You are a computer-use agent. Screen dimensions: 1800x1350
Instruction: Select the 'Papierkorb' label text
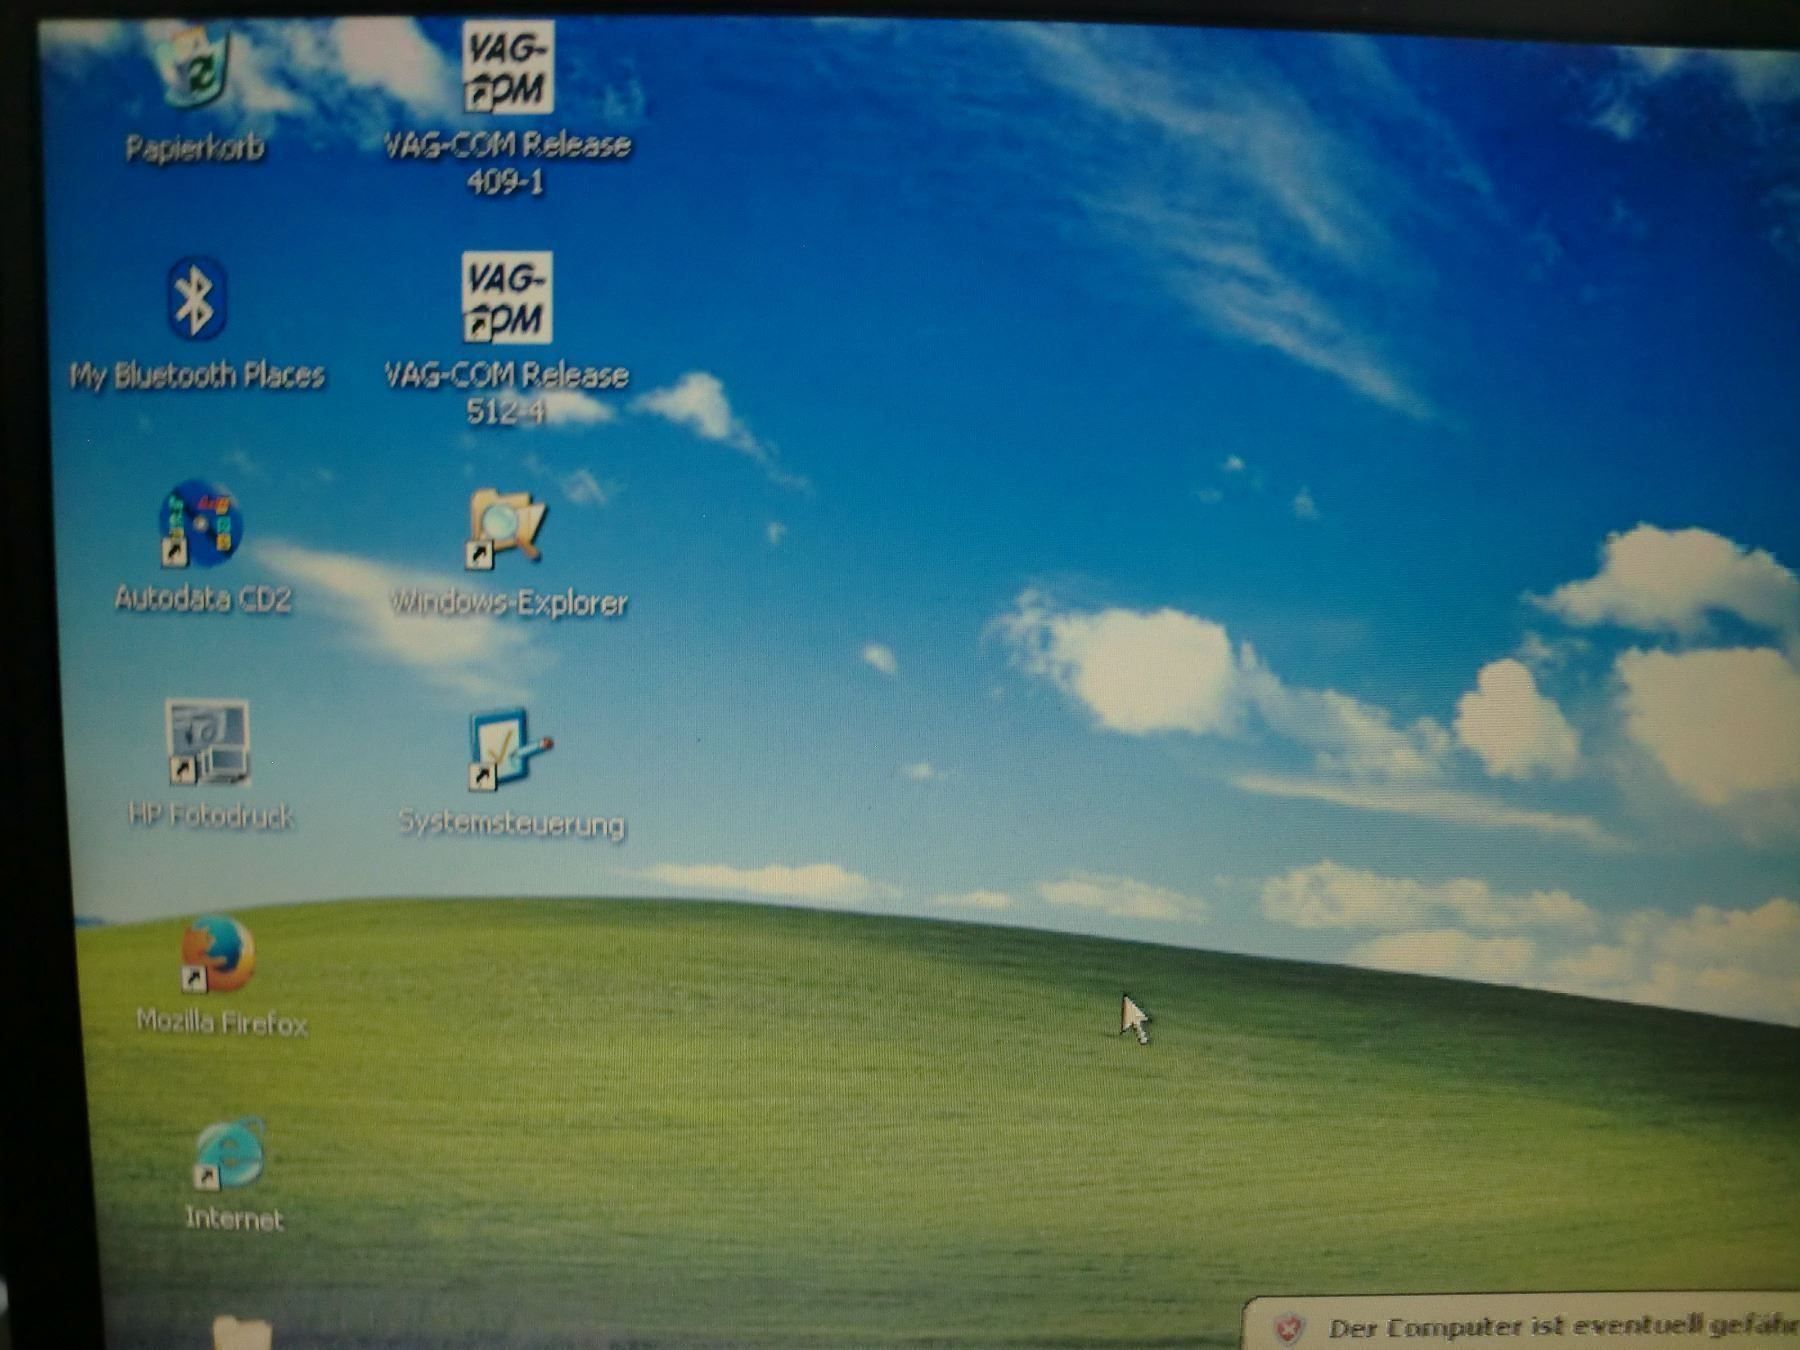(x=195, y=148)
